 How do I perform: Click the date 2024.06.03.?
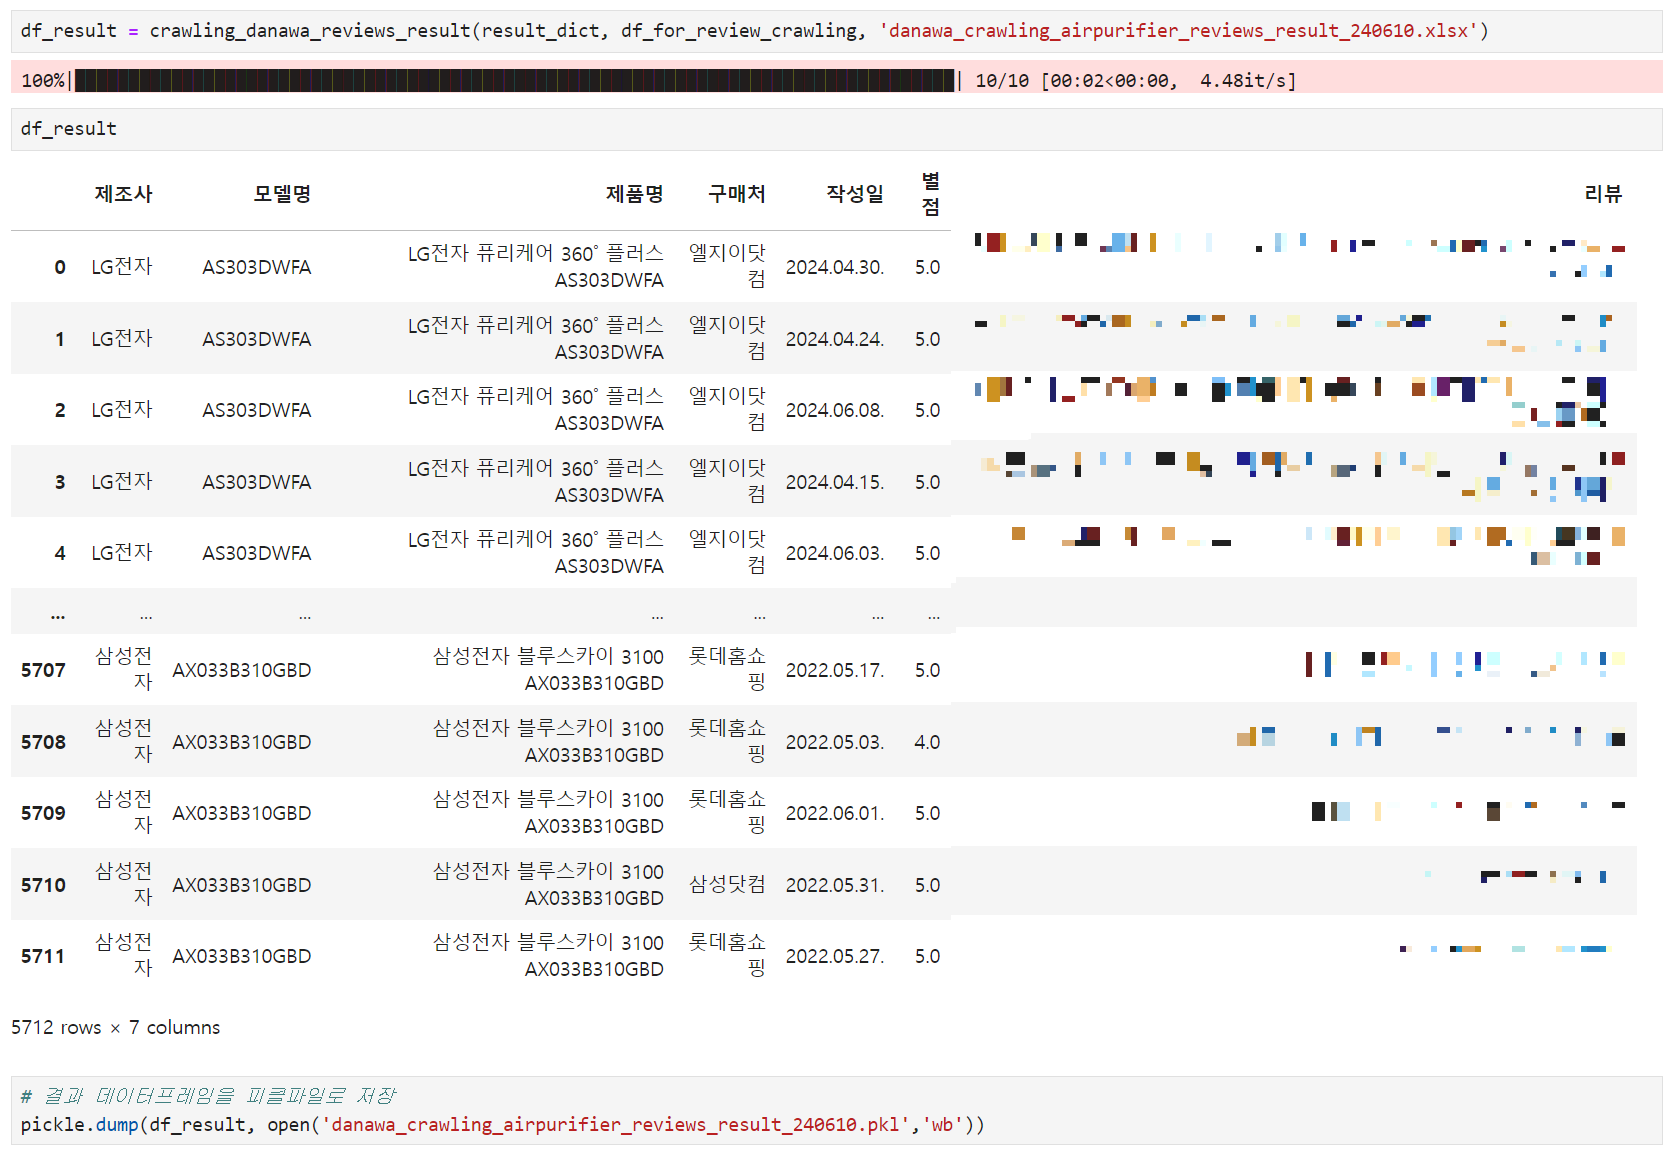pyautogui.click(x=835, y=553)
